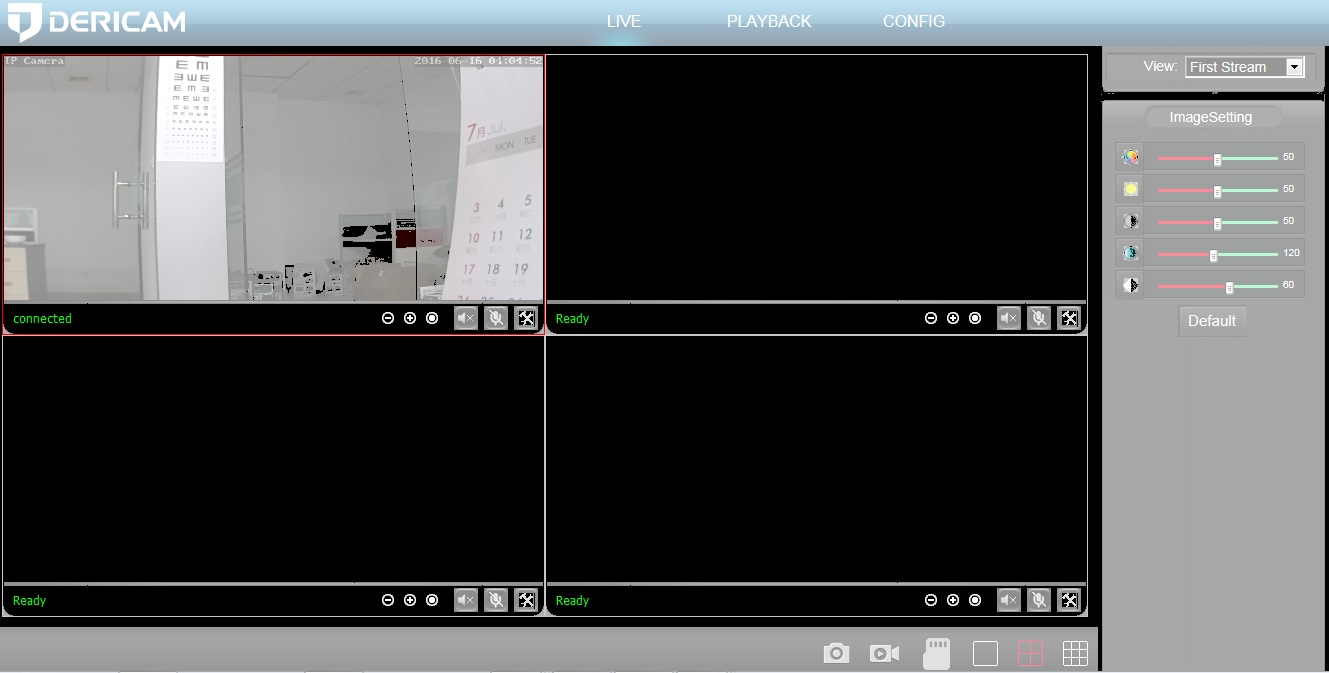Click the yellow sun brightness icon
Screen dimensions: 1329x673
(1131, 189)
